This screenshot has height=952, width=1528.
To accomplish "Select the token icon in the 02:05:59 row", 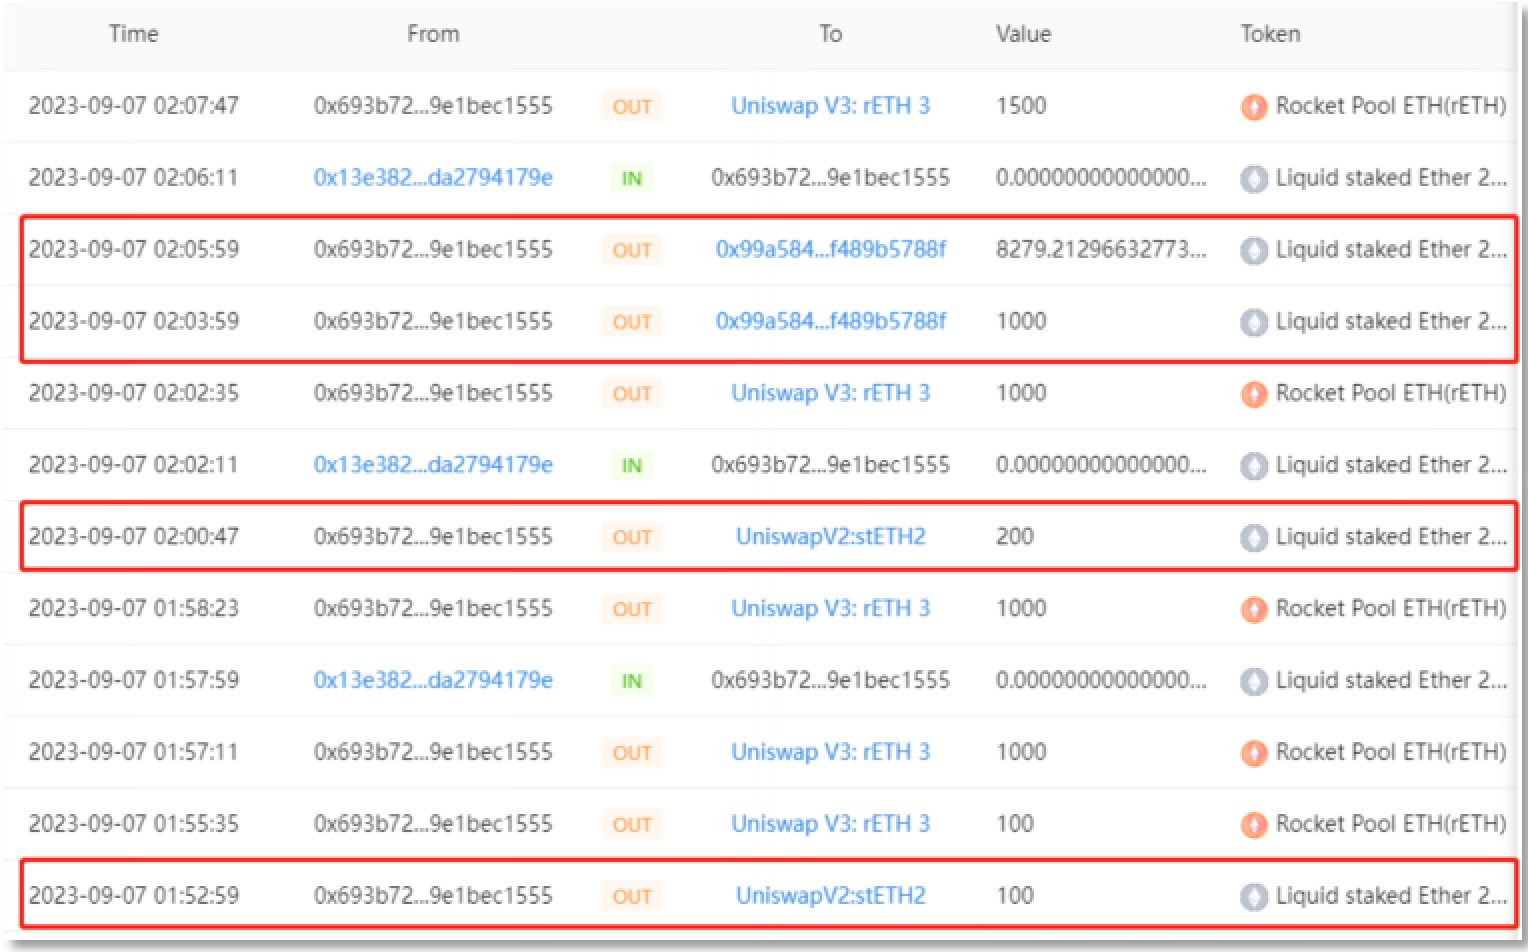I will tap(1254, 251).
